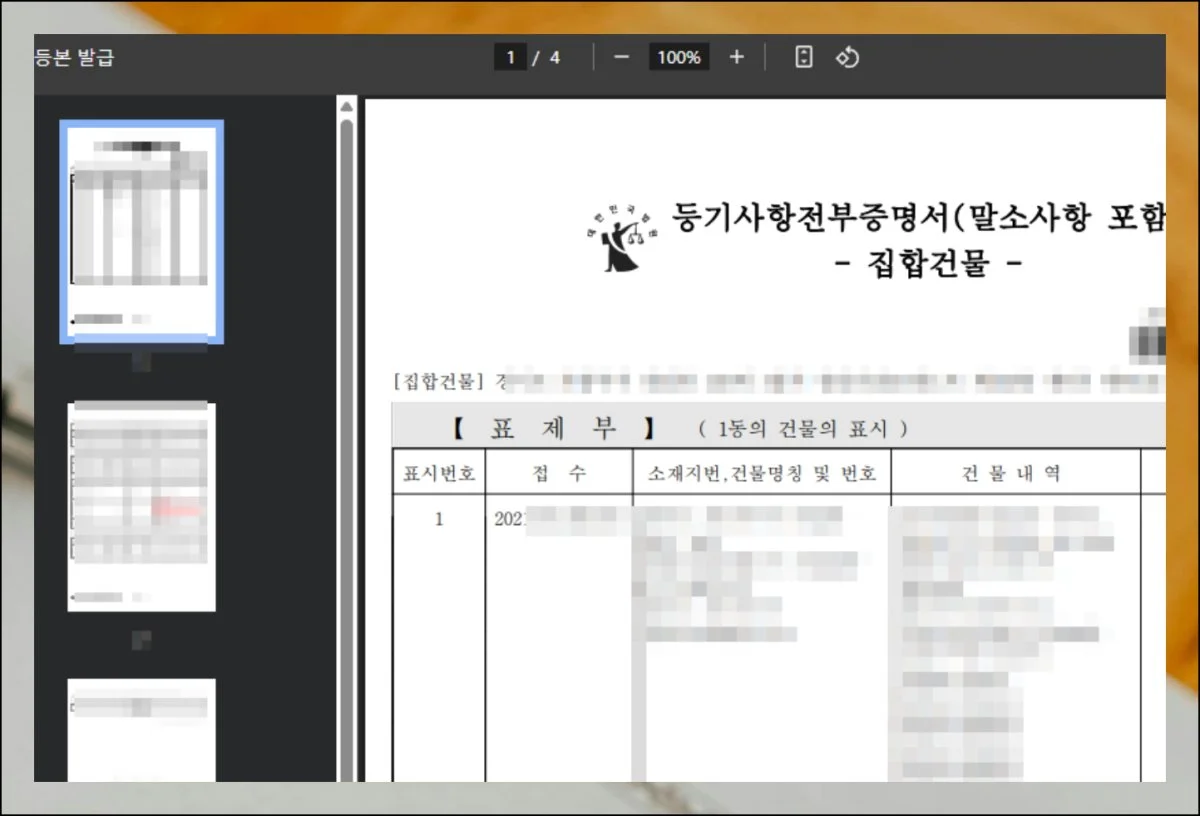
Task: Select the page 1 thumbnail
Action: (x=141, y=230)
